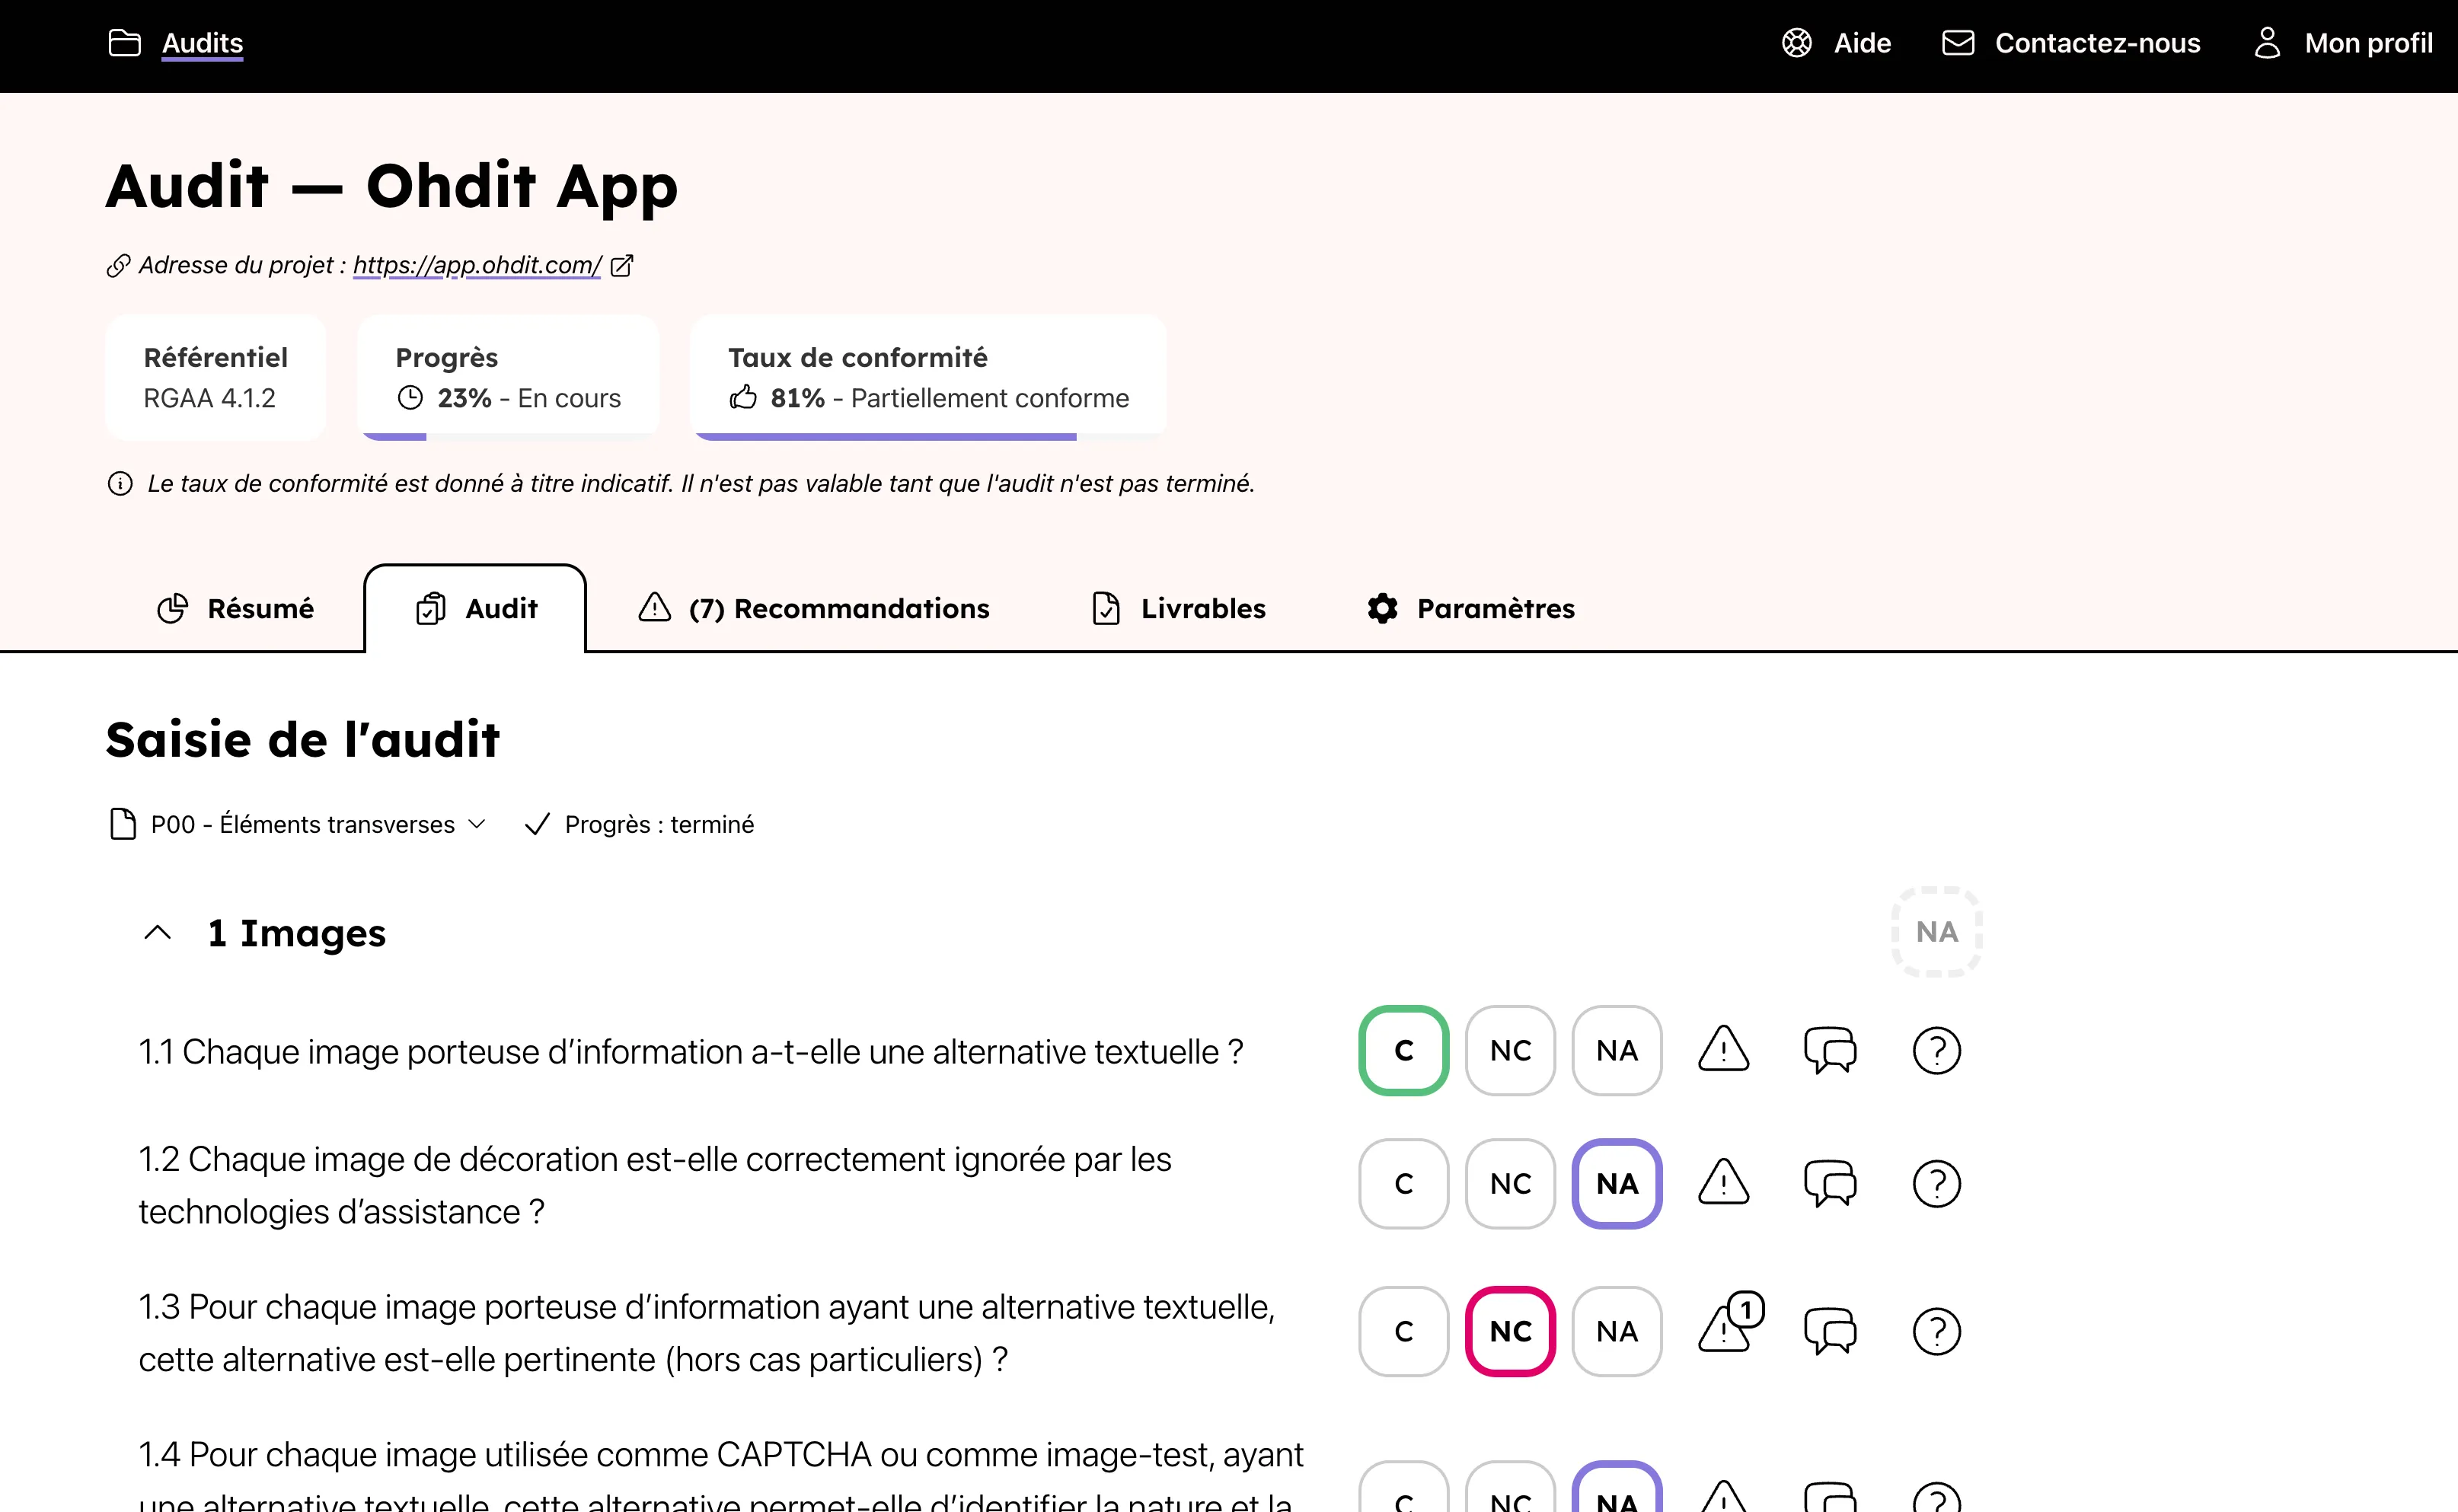2458x1512 pixels.
Task: Select the Audit tab
Action: (476, 608)
